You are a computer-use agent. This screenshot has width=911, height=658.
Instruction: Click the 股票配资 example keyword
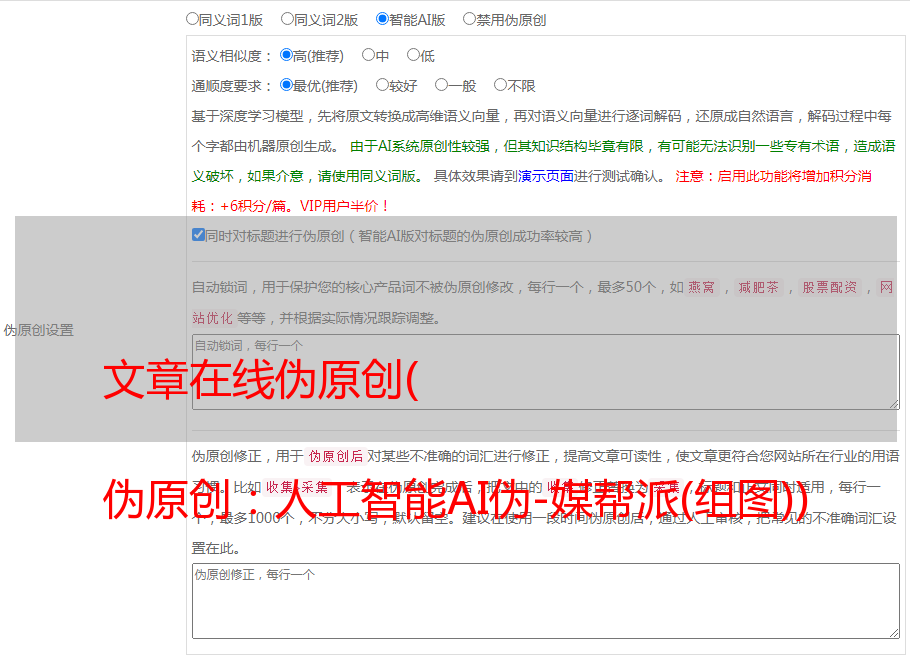tap(829, 287)
